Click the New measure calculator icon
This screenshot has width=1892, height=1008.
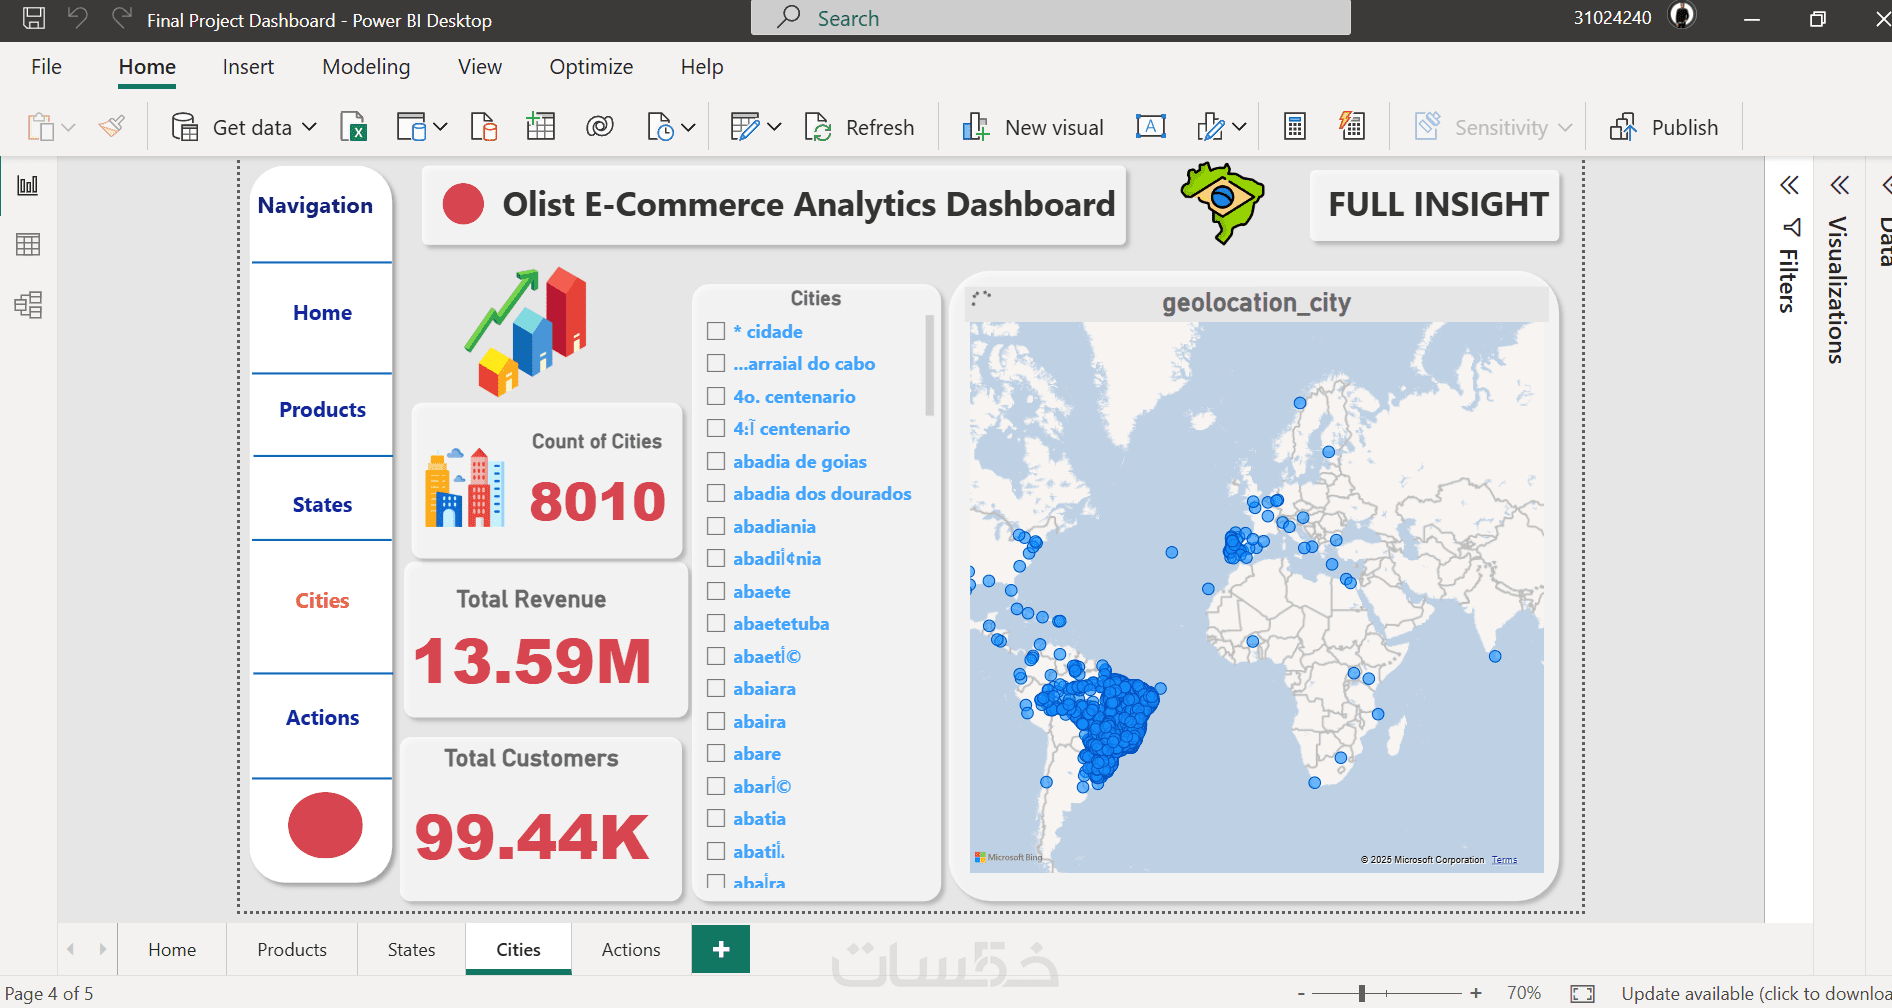coord(1295,127)
